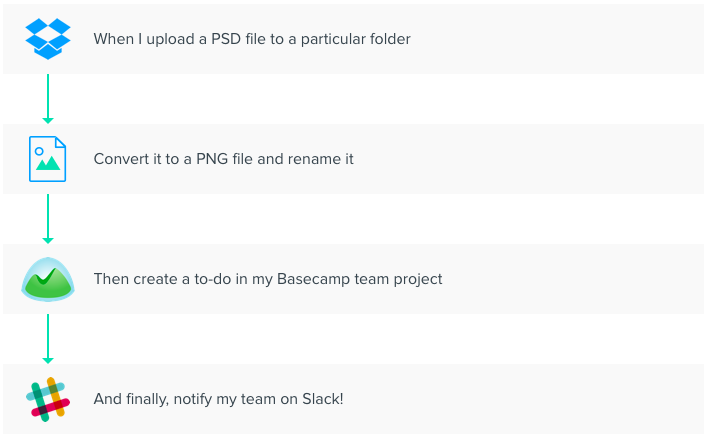Choose the 'And finally, notify my team' step
The height and width of the screenshot is (448, 704).
coord(219,399)
